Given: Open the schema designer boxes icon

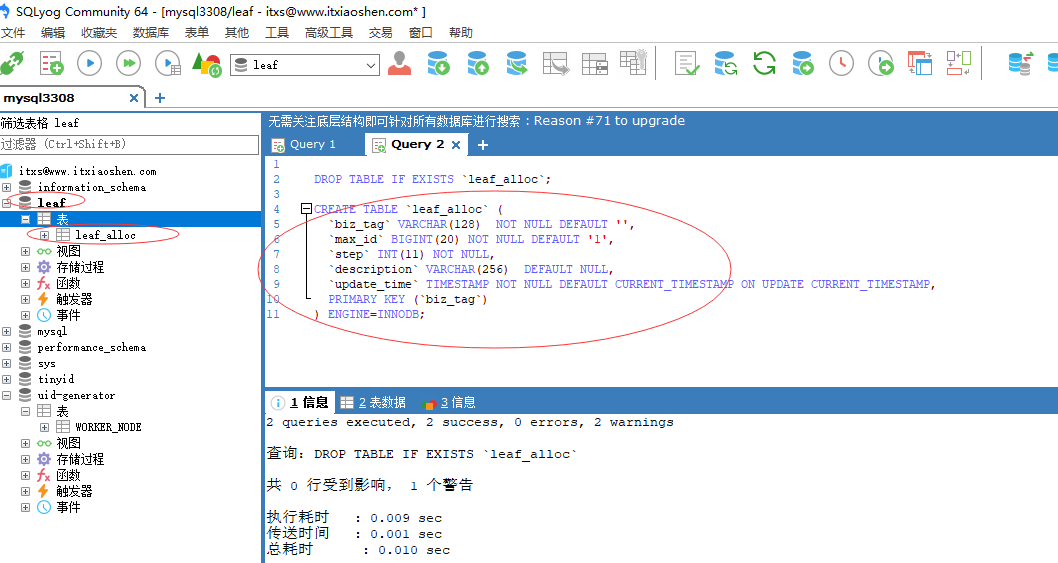Looking at the screenshot, I should click(958, 63).
